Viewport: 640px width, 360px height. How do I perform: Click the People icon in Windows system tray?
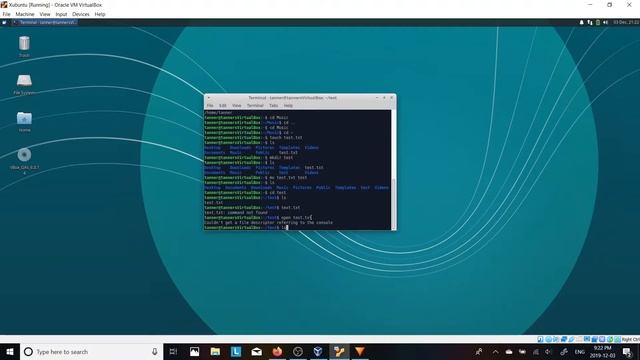coord(479,351)
